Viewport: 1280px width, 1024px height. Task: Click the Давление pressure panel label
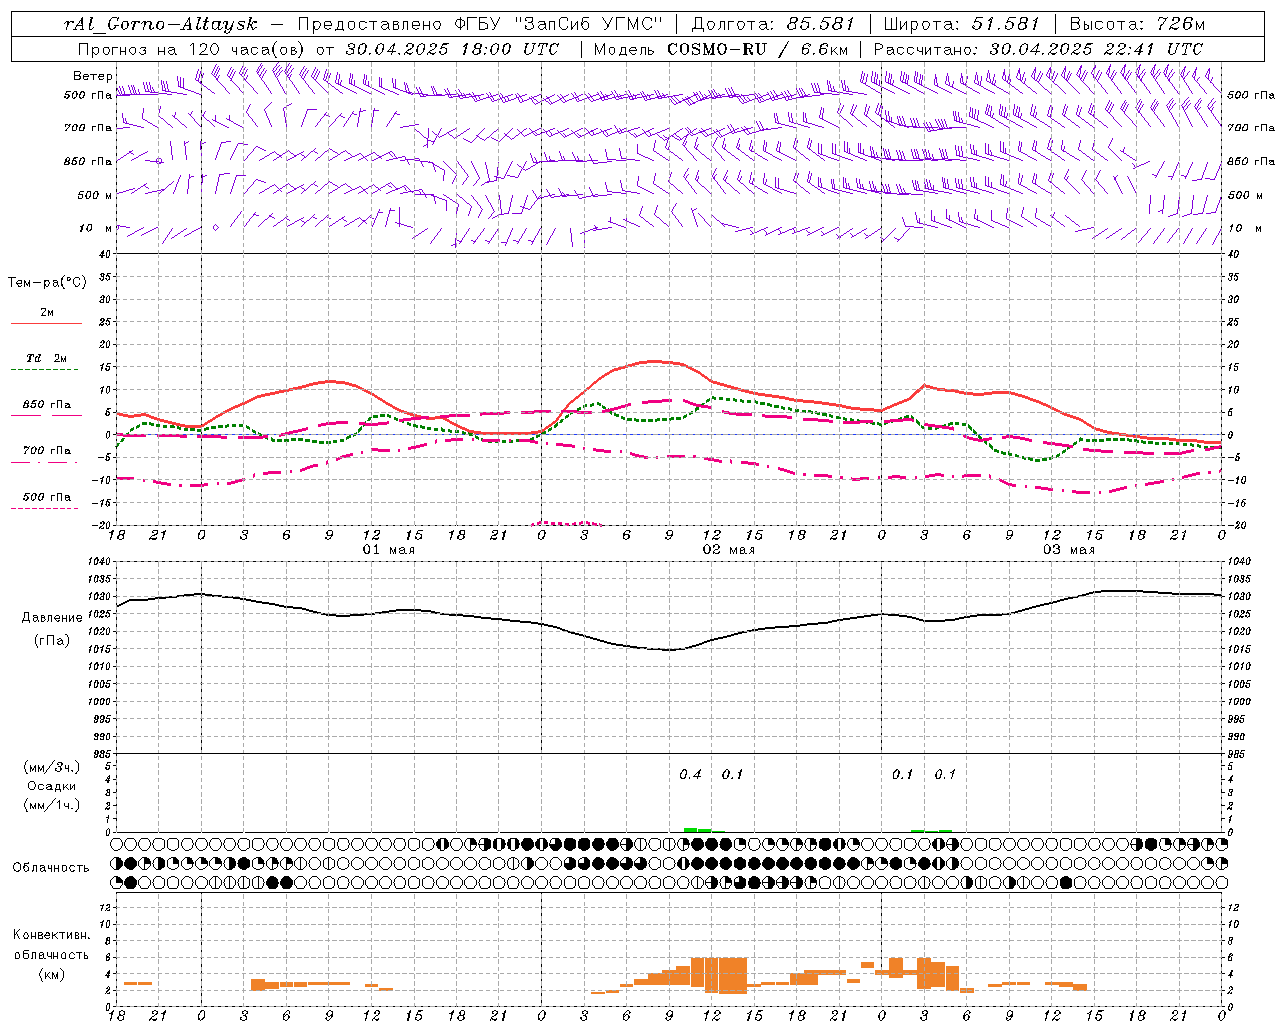point(52,618)
